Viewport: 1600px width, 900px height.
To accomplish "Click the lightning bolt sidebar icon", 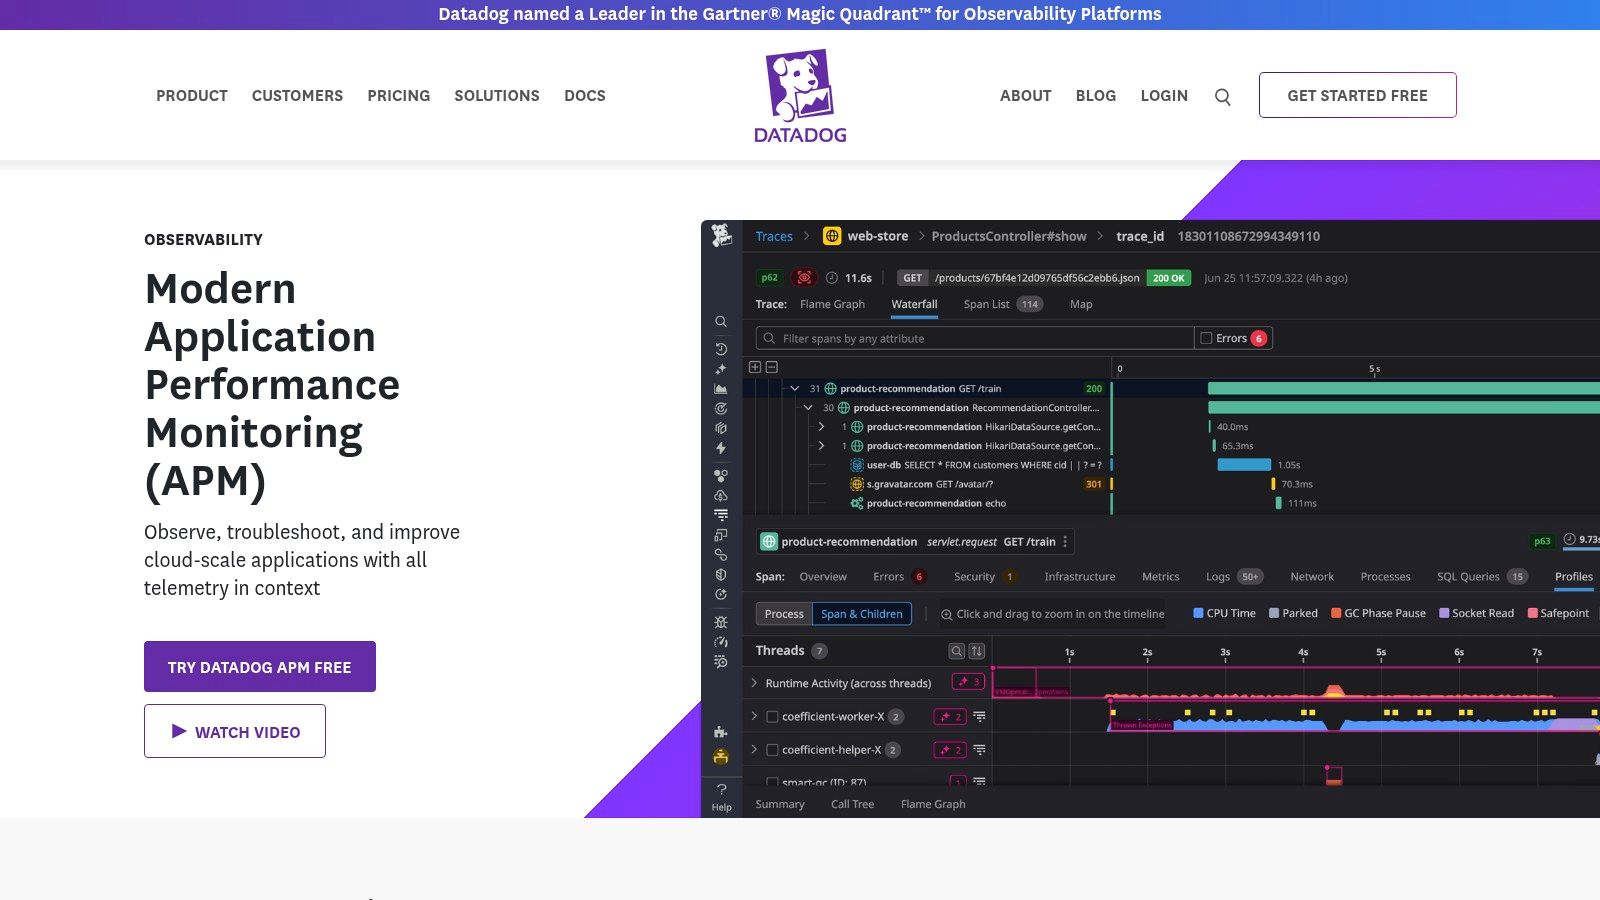I will [x=720, y=448].
